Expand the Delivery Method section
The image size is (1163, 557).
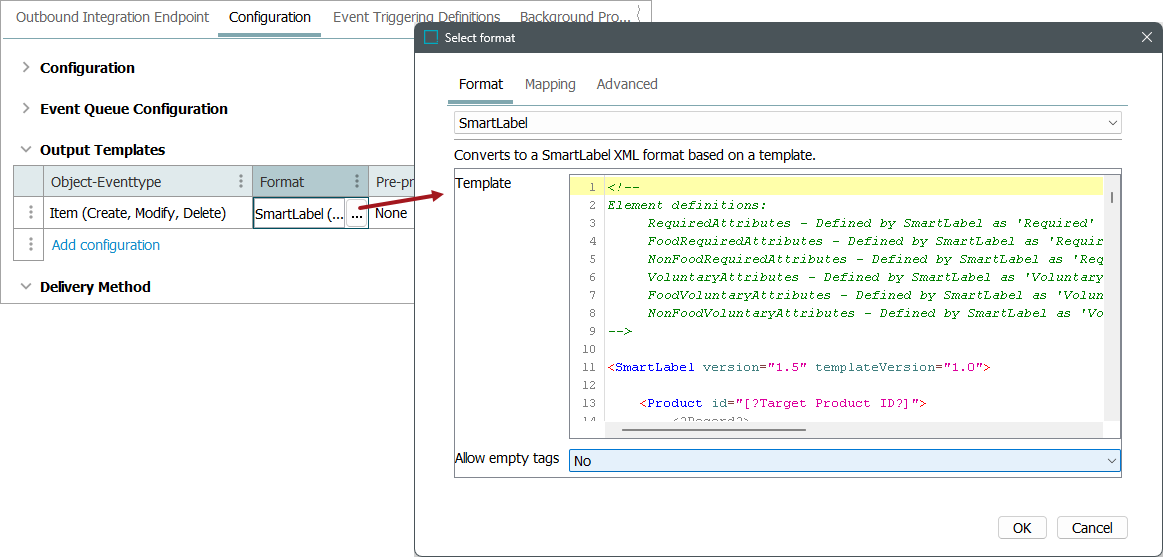(26, 287)
